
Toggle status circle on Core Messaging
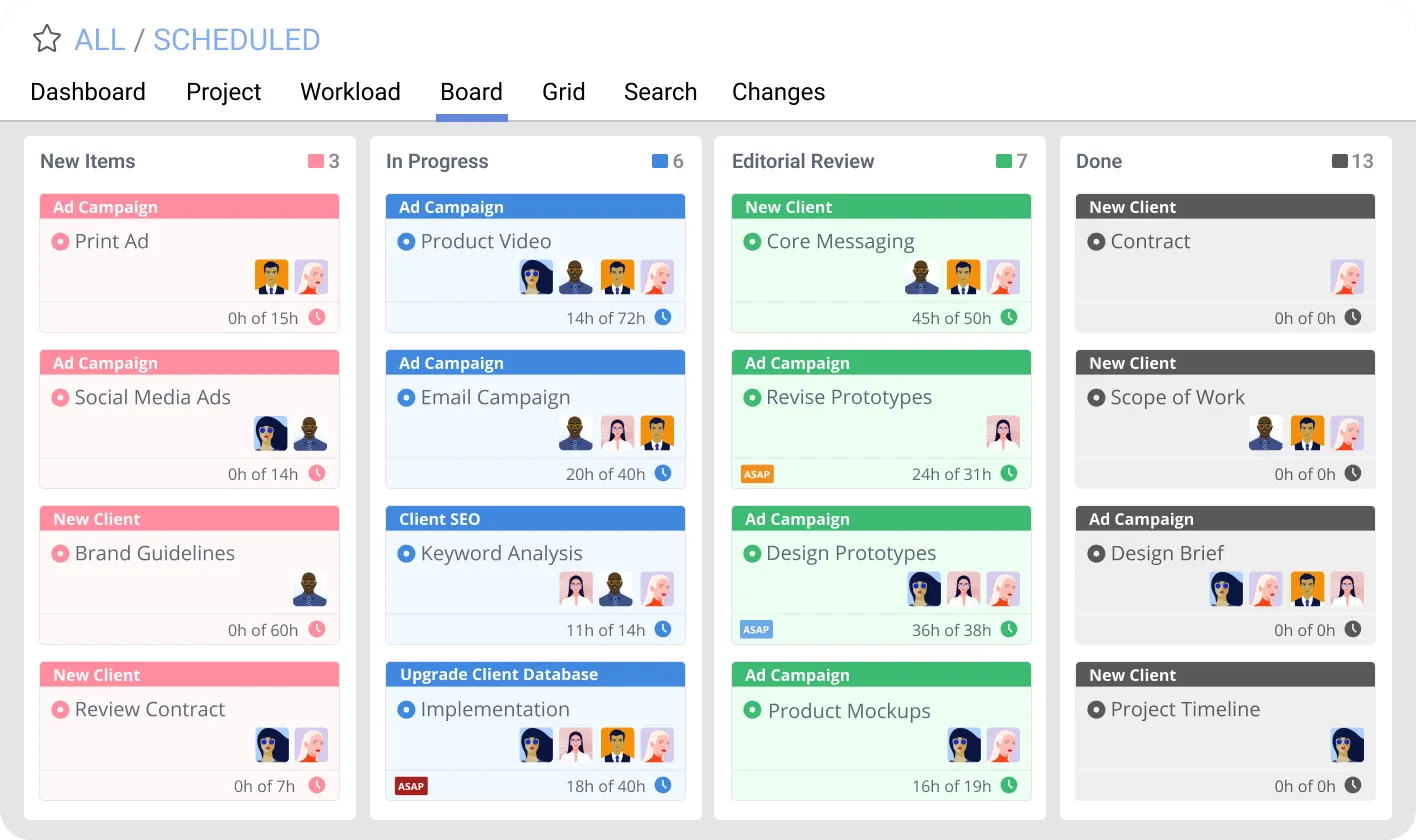(x=752, y=241)
